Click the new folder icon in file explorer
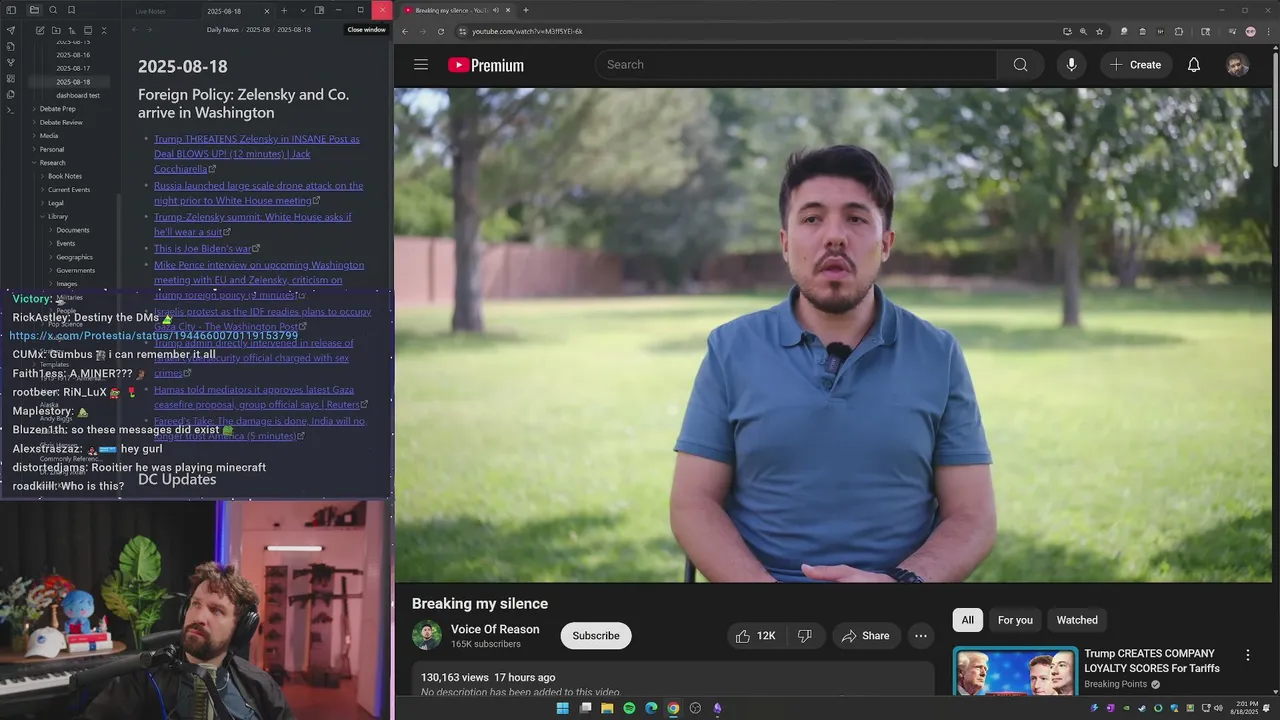The height and width of the screenshot is (720, 1280). pos(56,30)
